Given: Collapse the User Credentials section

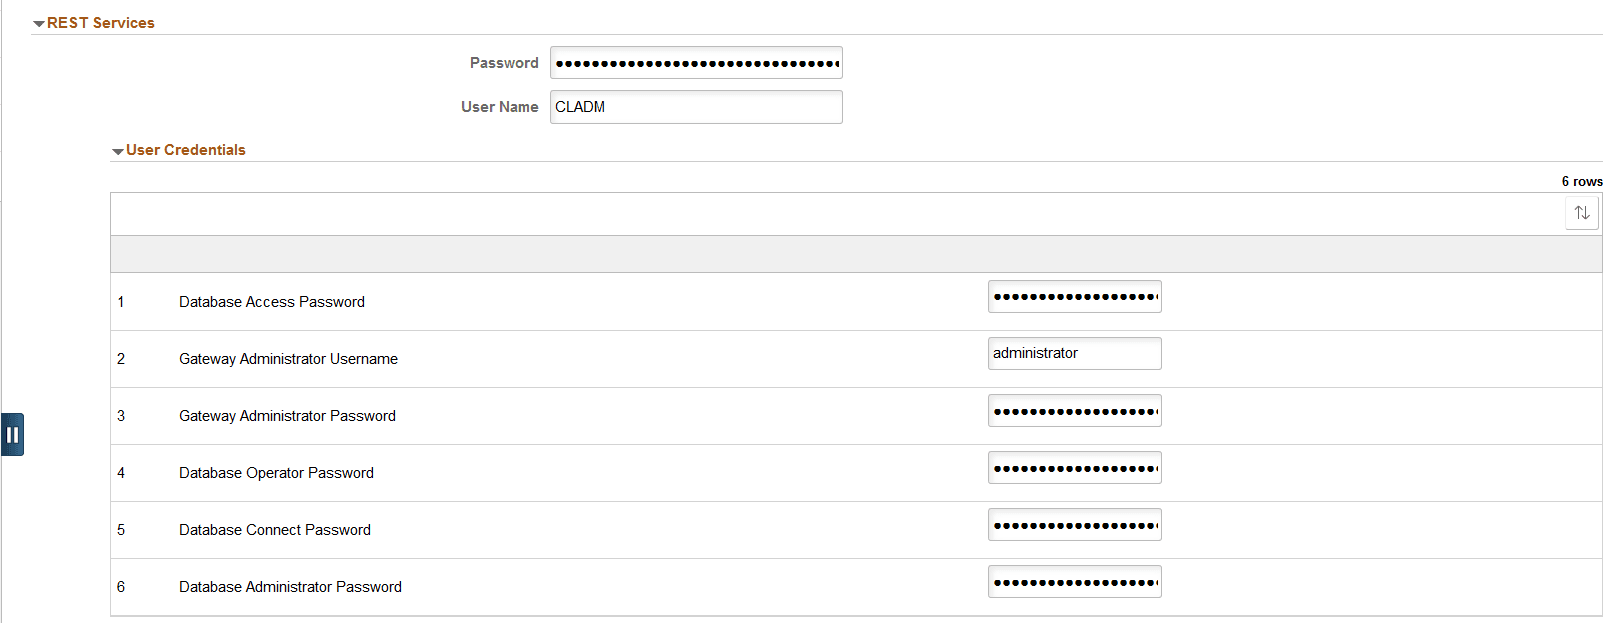Looking at the screenshot, I should pyautogui.click(x=117, y=150).
